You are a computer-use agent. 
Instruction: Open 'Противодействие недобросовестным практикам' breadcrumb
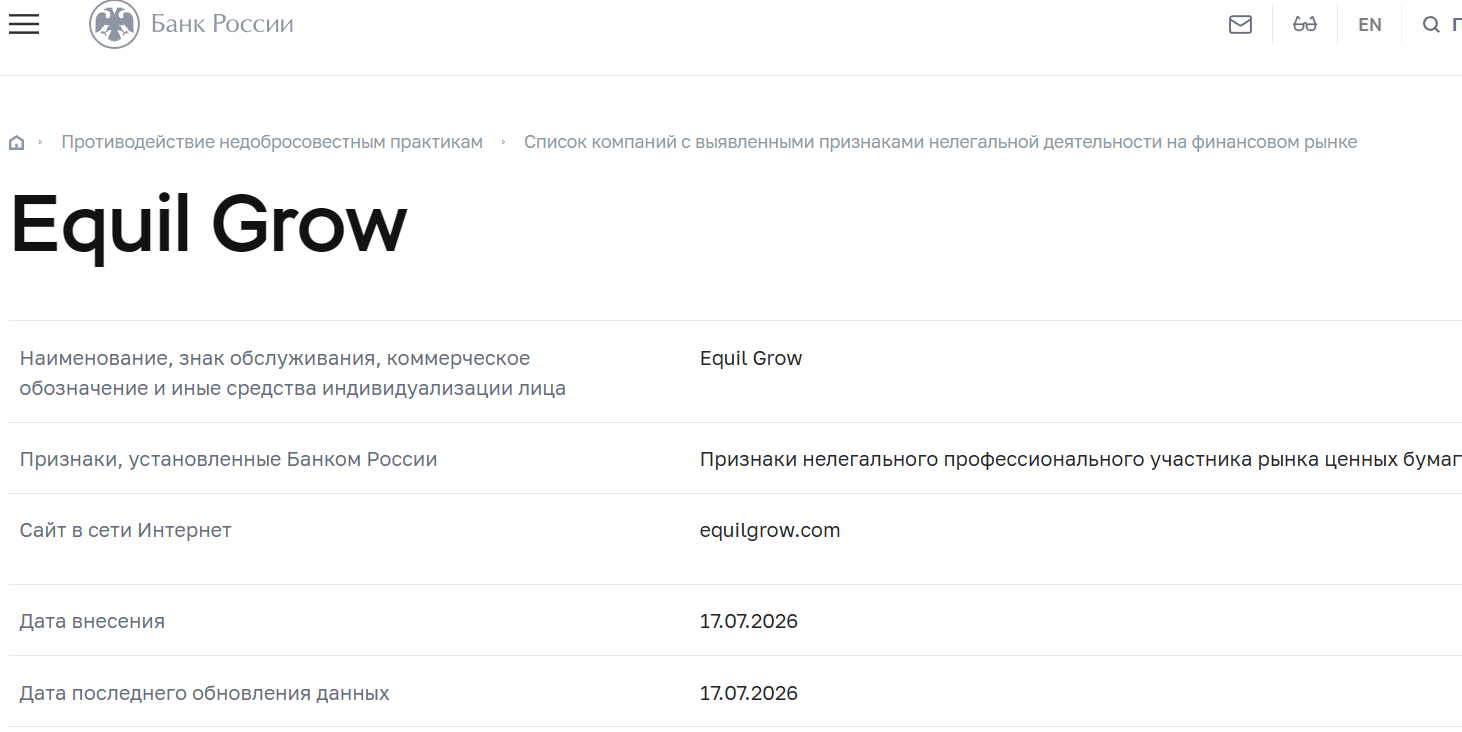coord(272,142)
